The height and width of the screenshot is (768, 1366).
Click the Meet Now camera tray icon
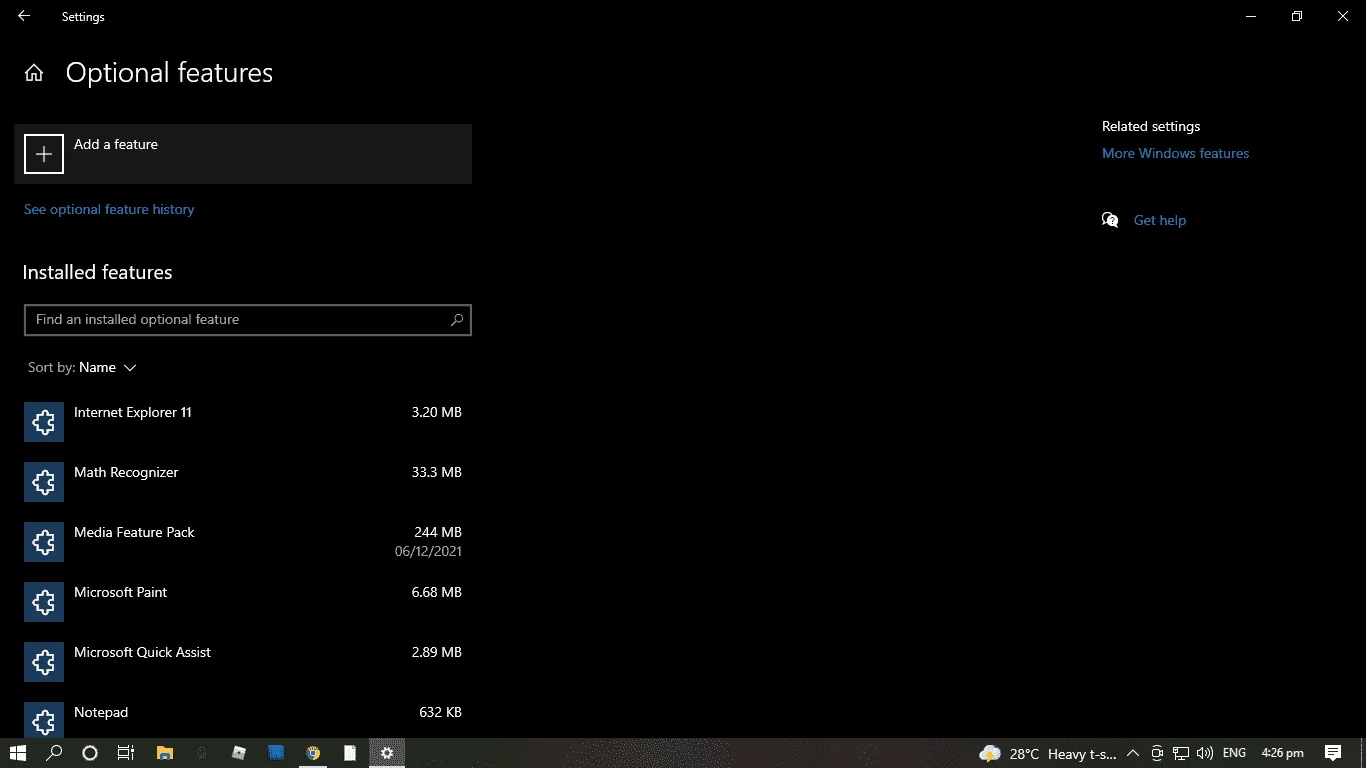point(1157,753)
